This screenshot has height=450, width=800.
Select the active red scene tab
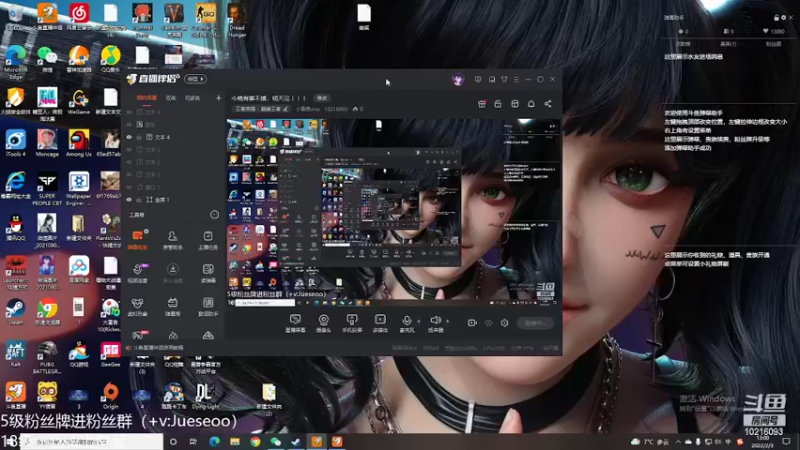point(146,98)
